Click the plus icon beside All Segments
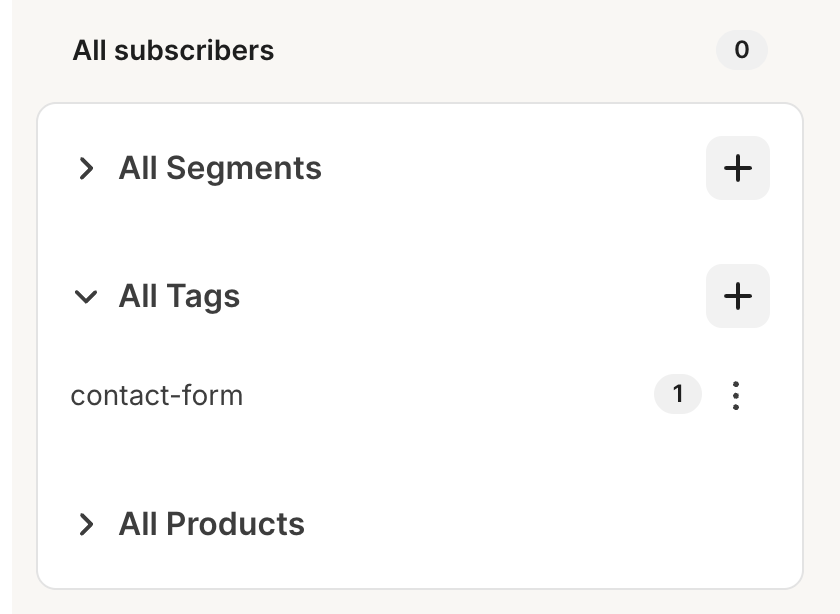 pyautogui.click(x=737, y=168)
